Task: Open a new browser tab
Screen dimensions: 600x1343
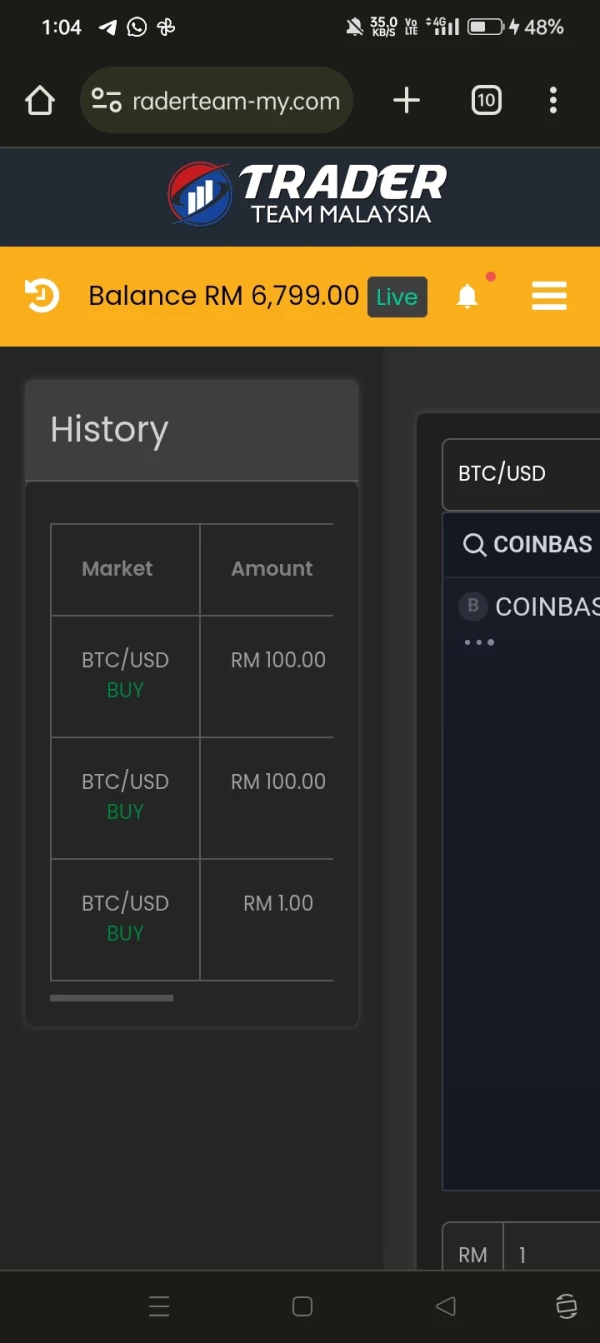Action: 406,100
